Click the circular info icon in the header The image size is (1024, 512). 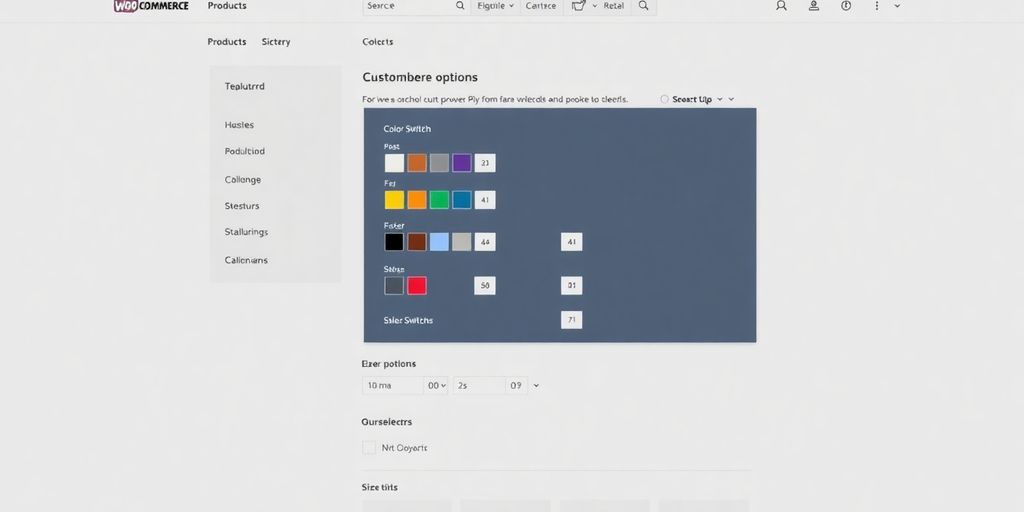coord(846,6)
